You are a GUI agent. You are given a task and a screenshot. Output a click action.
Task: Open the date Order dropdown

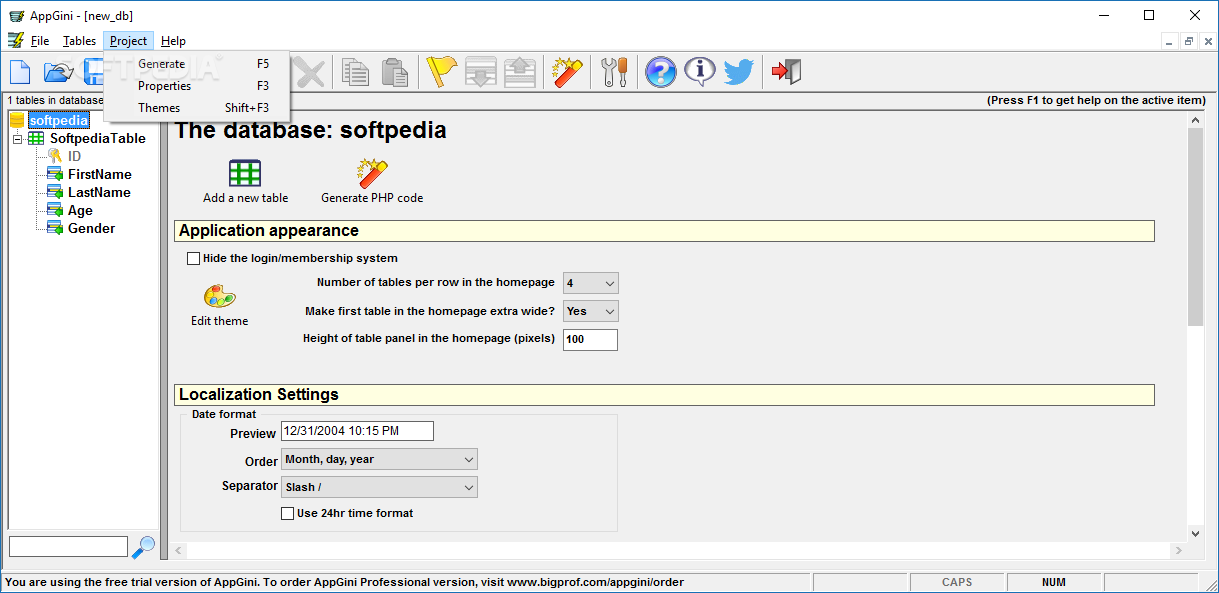379,459
